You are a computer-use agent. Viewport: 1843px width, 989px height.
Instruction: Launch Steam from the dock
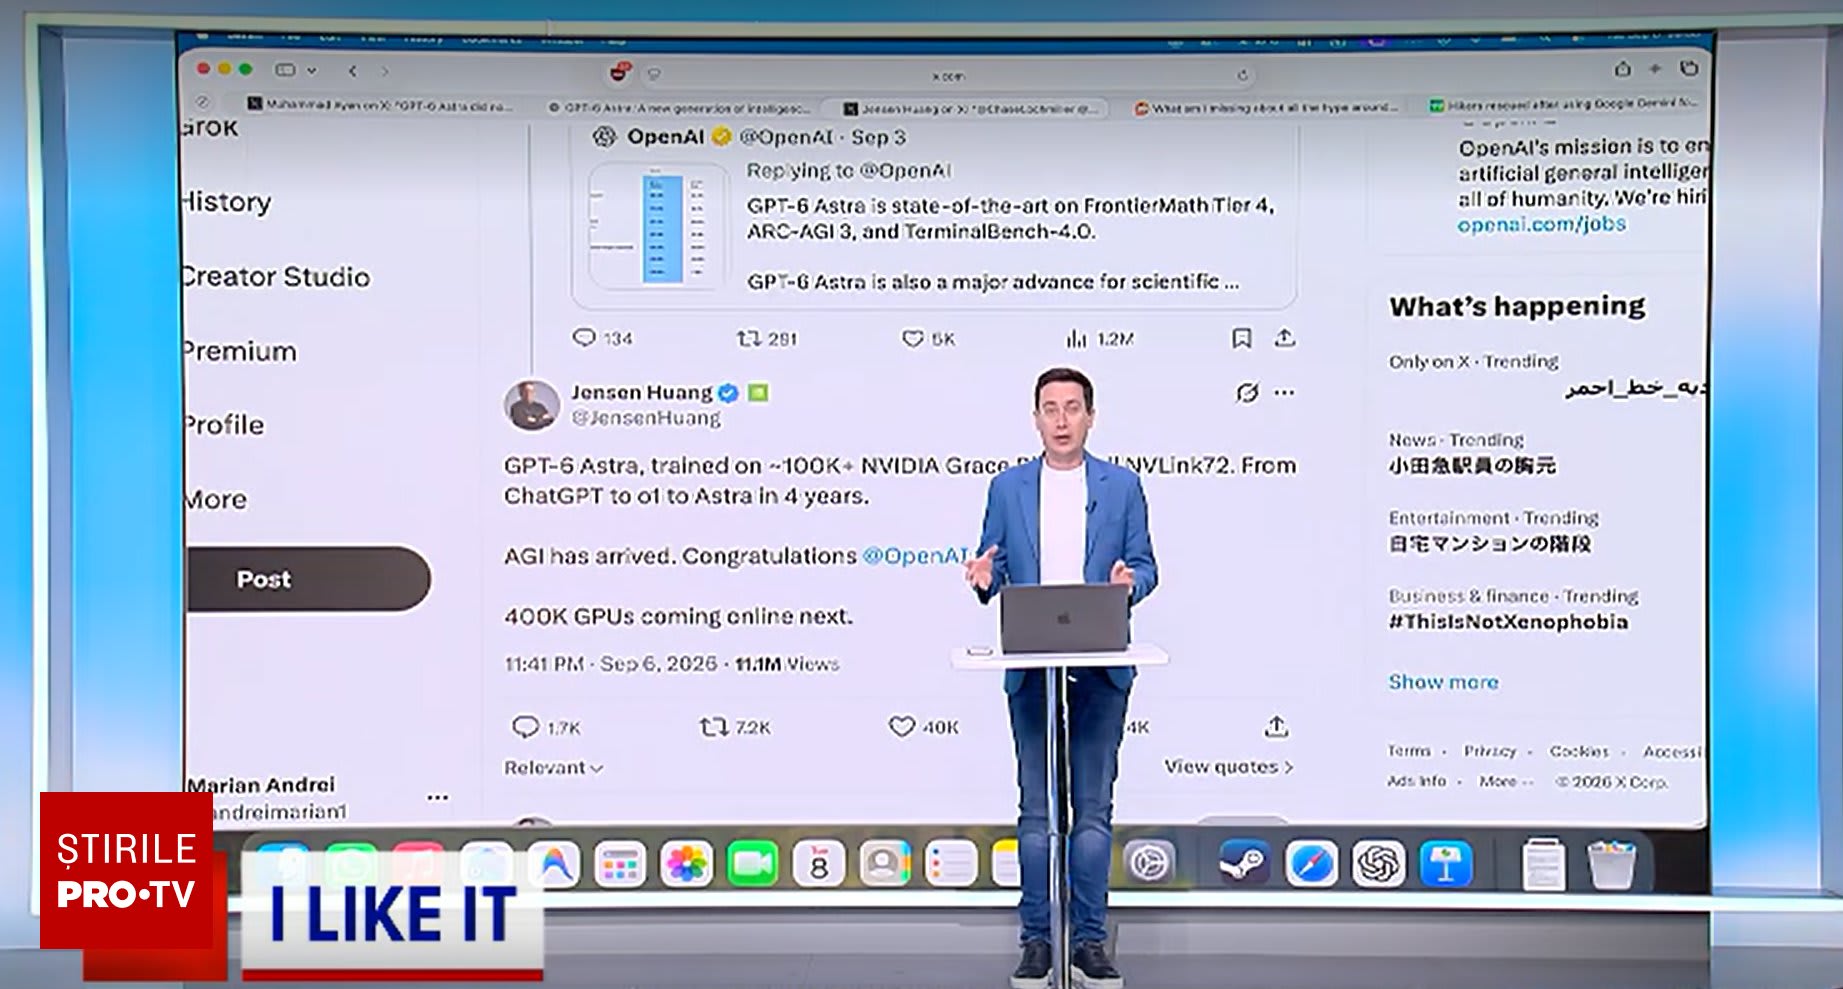[x=1245, y=863]
